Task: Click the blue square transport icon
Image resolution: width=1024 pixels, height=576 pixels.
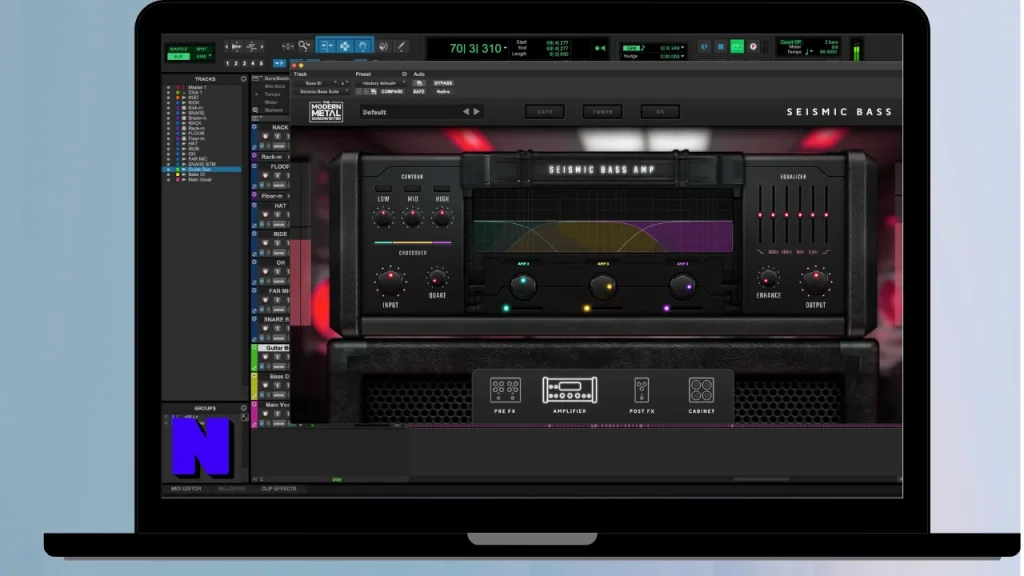Action: click(x=720, y=46)
